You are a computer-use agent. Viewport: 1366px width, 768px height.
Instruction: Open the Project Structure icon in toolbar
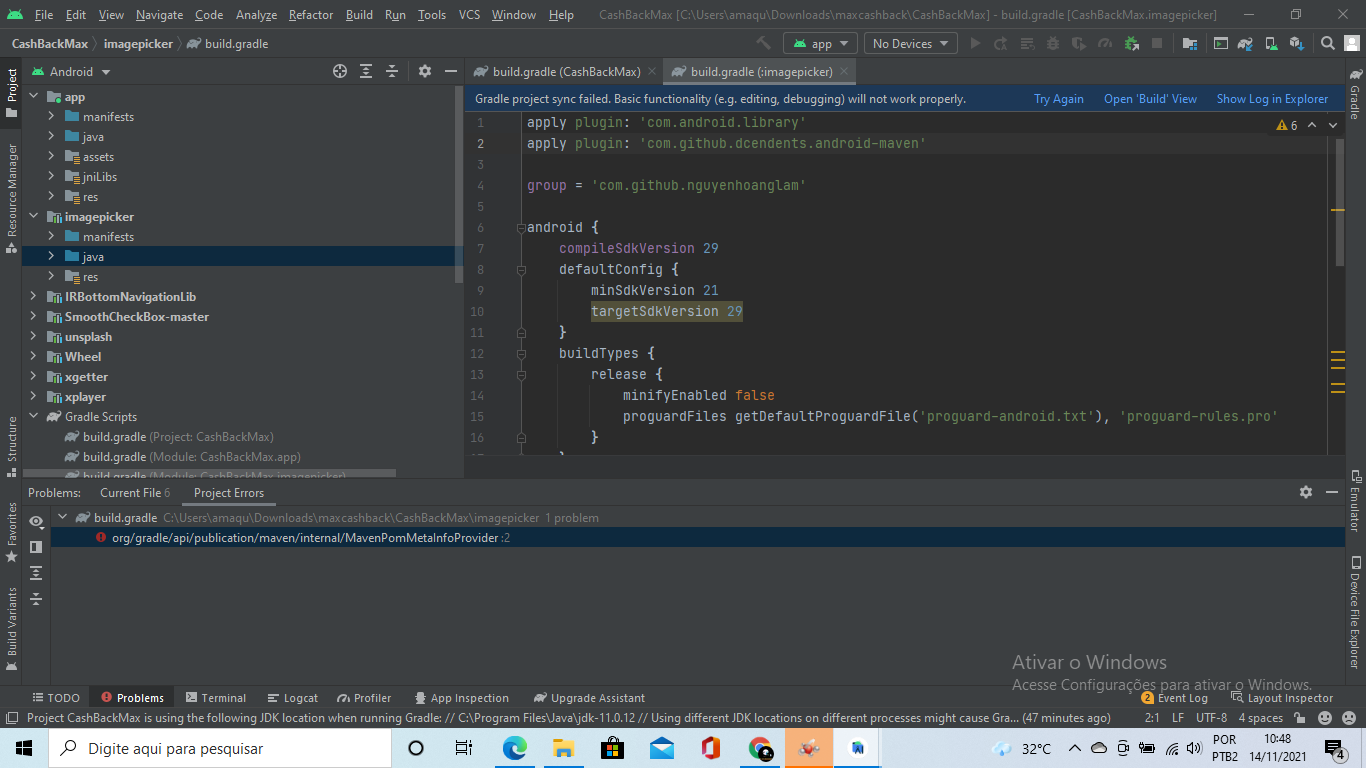(x=1189, y=44)
